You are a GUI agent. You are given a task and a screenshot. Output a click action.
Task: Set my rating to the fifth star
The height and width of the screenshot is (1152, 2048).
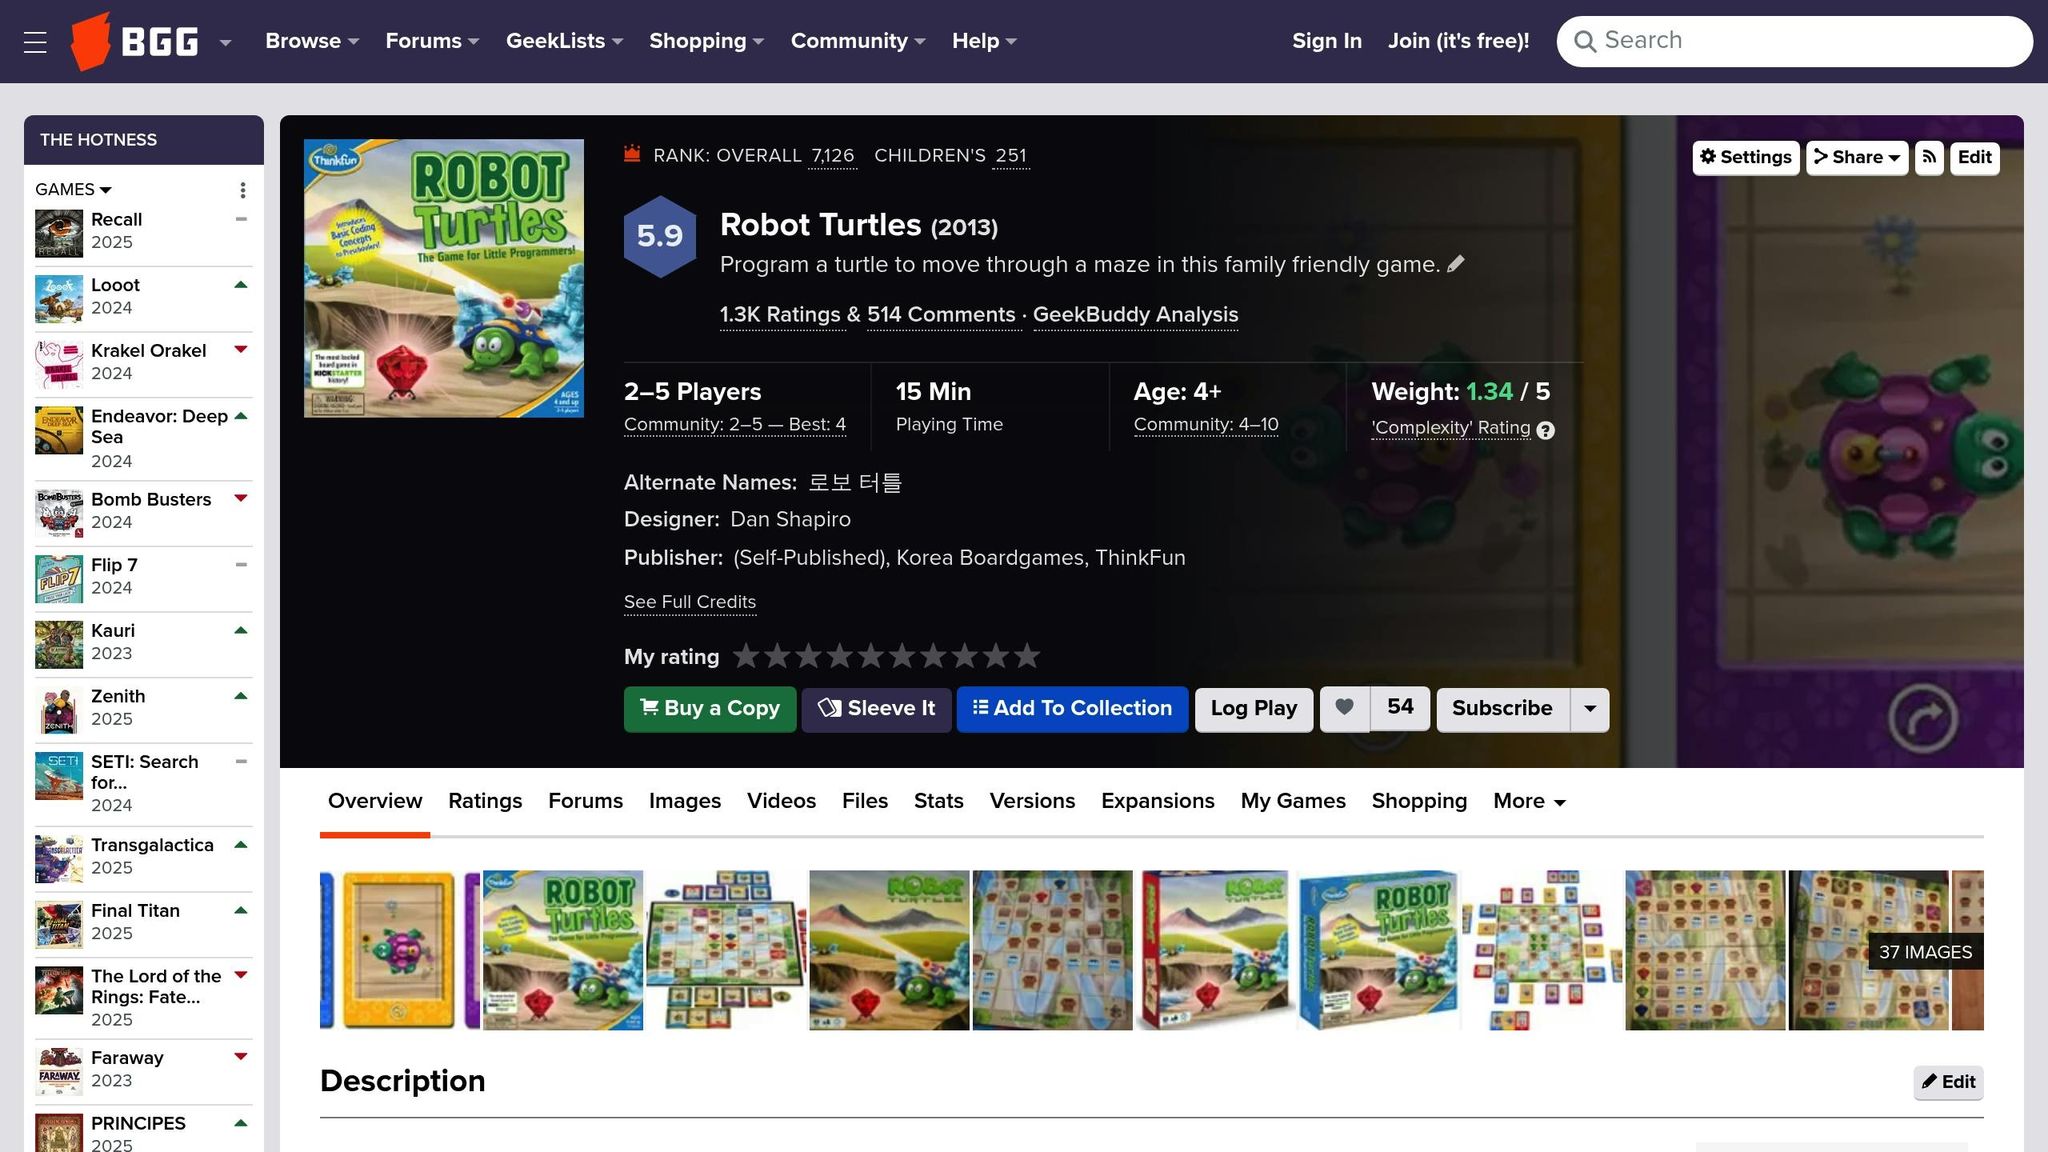871,656
